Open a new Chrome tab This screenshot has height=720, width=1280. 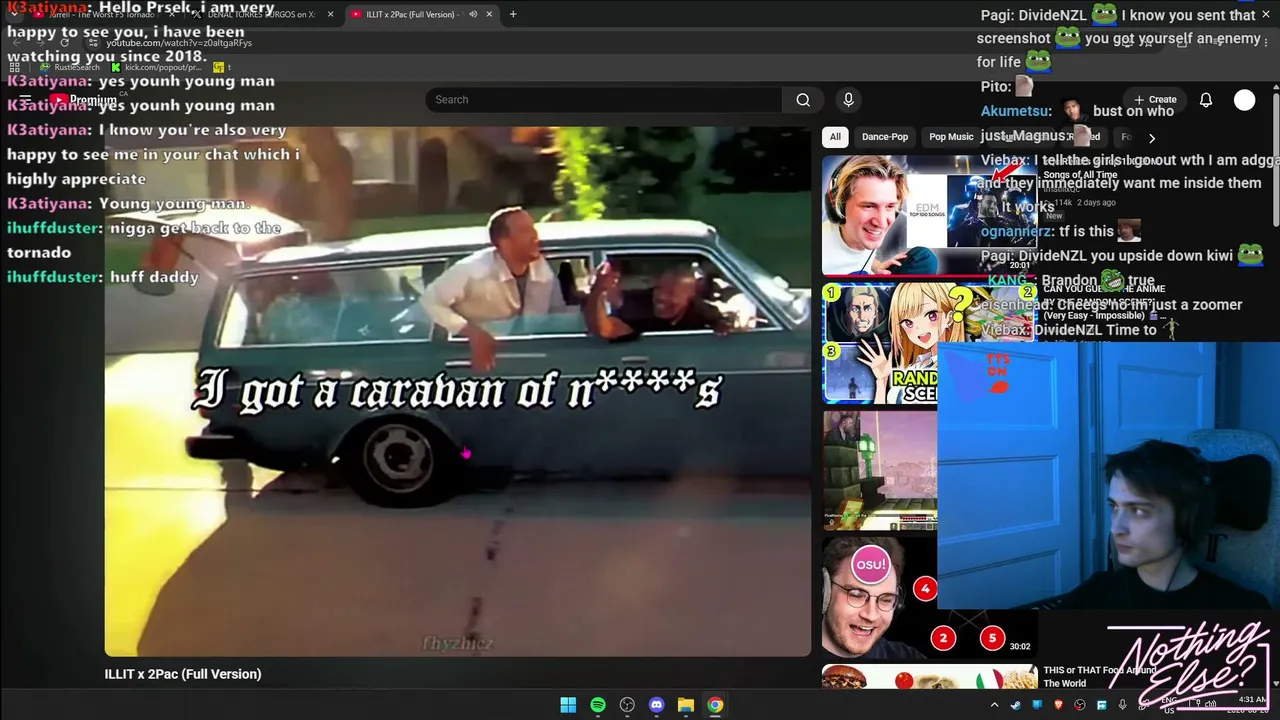point(513,14)
